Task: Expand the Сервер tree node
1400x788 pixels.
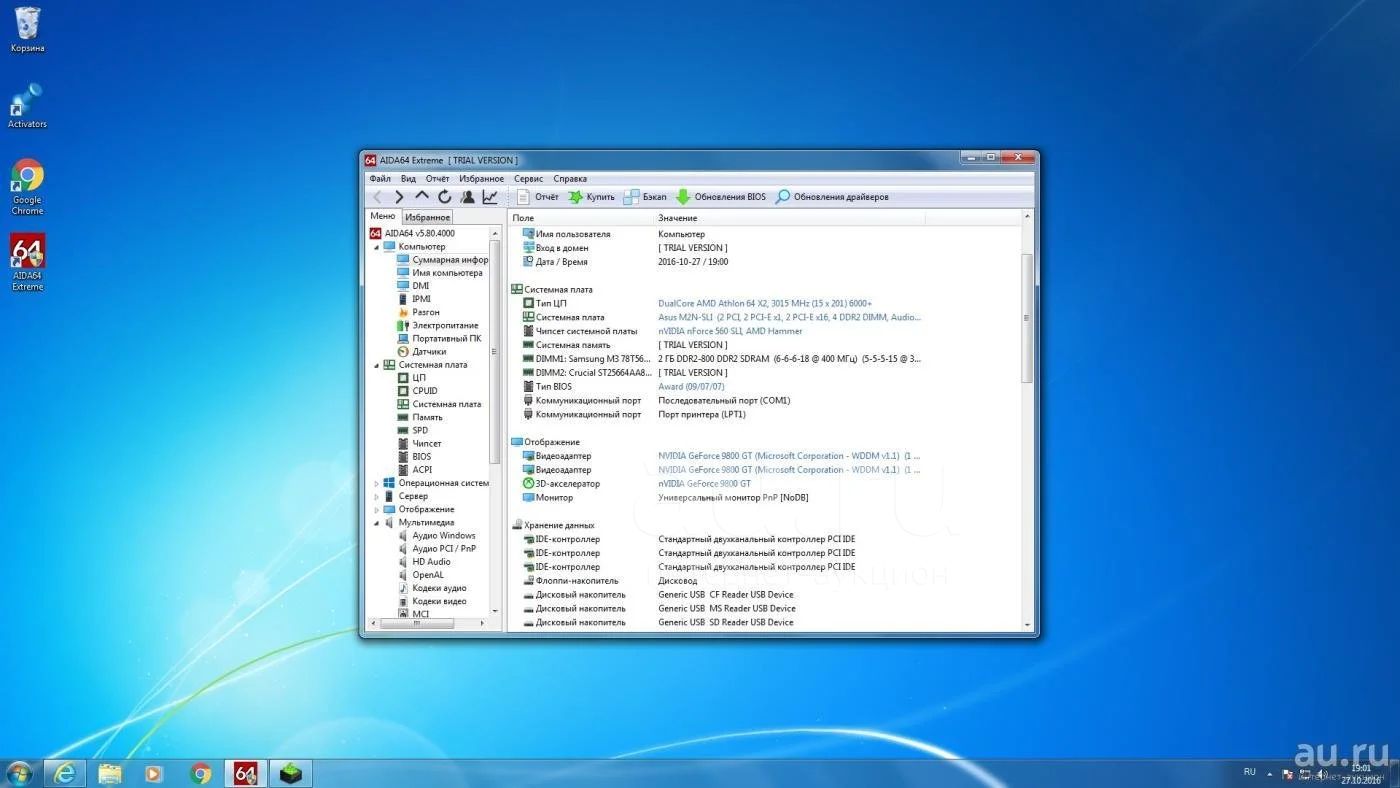Action: tap(377, 496)
